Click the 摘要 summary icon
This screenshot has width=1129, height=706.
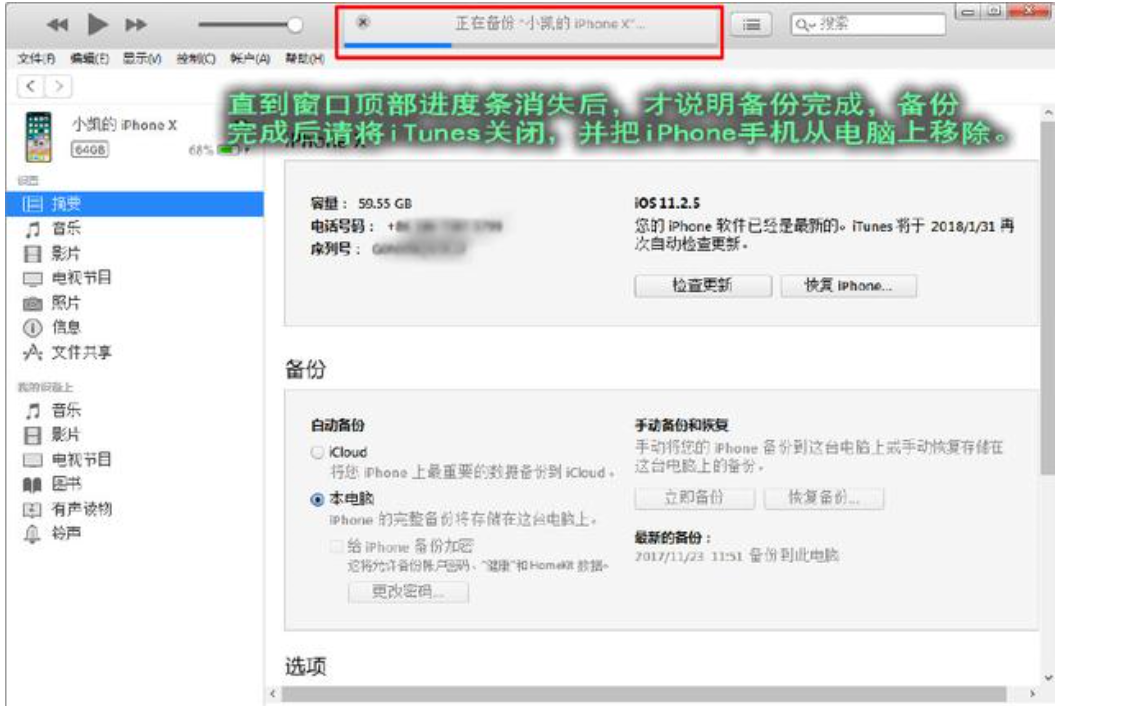[x=32, y=204]
